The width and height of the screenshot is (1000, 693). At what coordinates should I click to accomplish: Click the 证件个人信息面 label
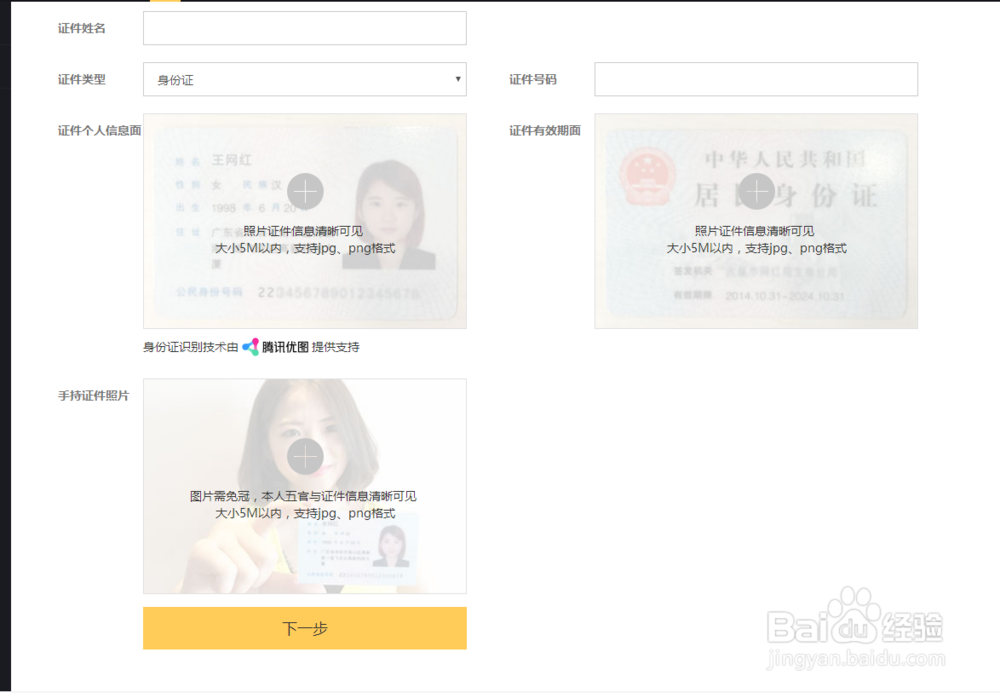99,131
